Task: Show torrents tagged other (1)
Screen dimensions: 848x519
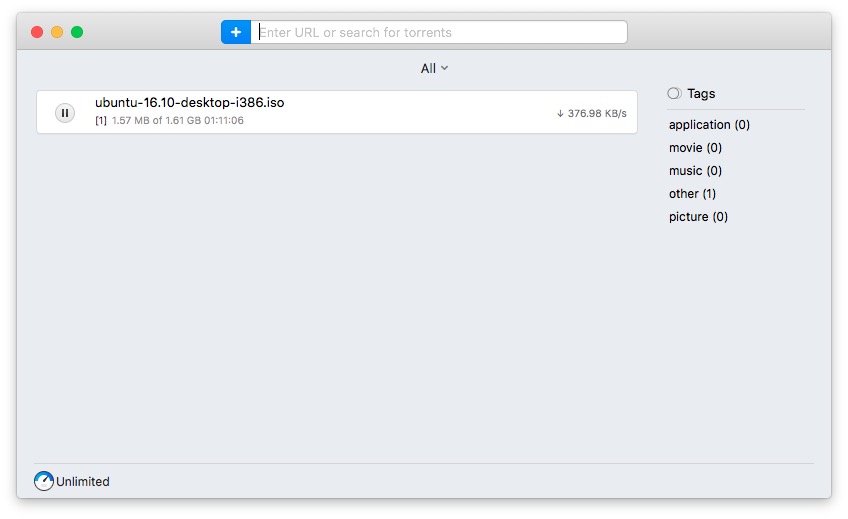Action: pyautogui.click(x=692, y=194)
